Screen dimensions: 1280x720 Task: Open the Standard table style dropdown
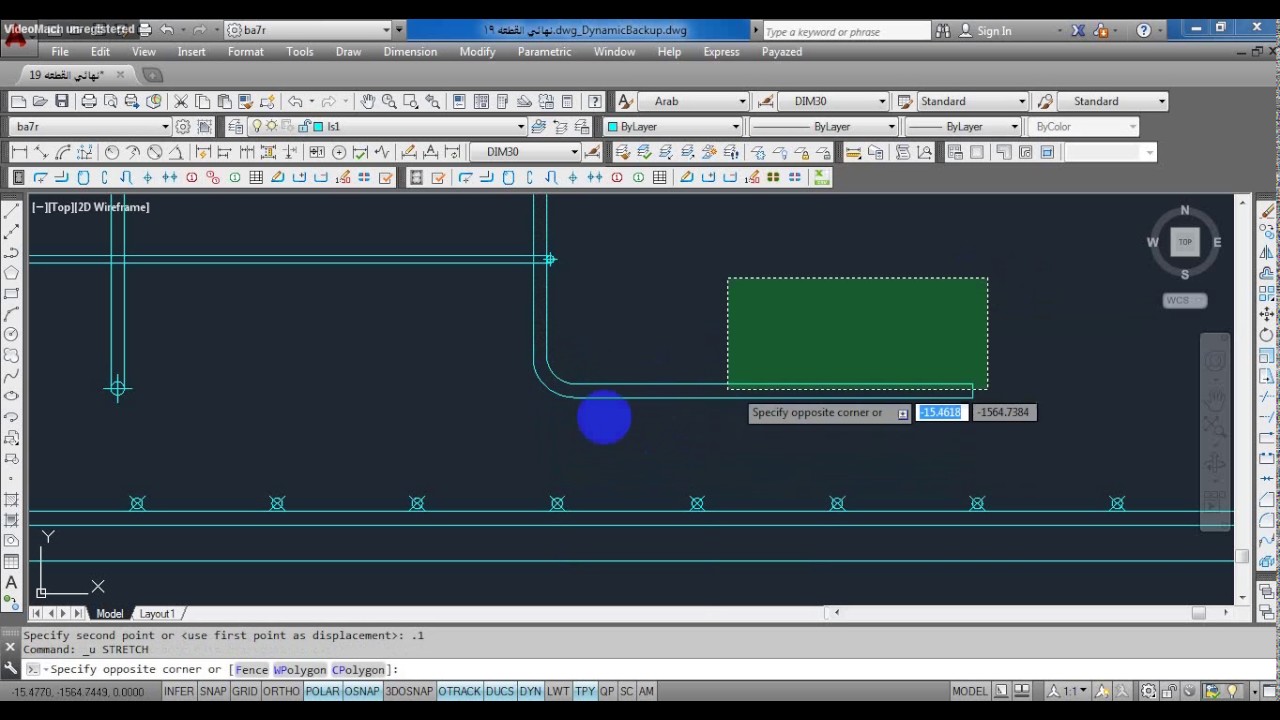[973, 101]
